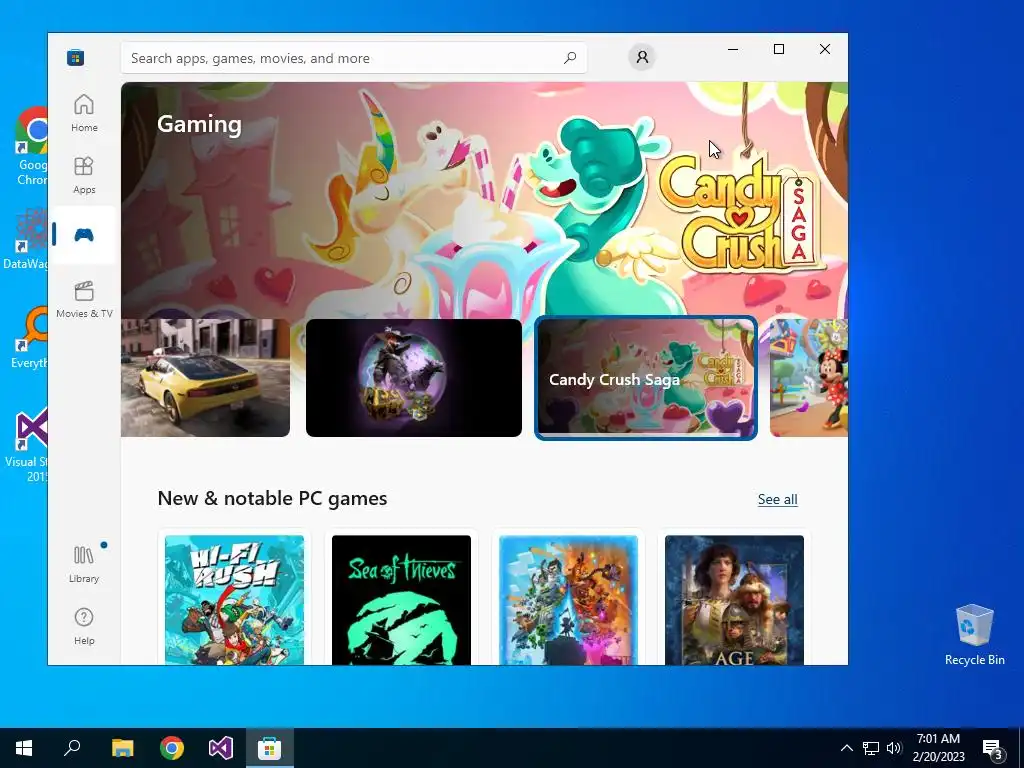This screenshot has width=1024, height=768.
Task: Click the Gaming banner title text
Action: [199, 124]
